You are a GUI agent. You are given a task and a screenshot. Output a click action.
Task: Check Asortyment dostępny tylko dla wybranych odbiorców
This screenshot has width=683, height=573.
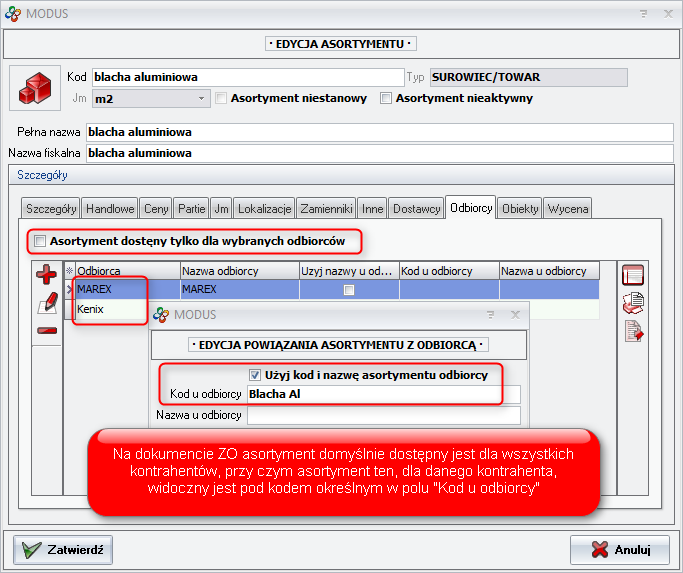(40, 241)
